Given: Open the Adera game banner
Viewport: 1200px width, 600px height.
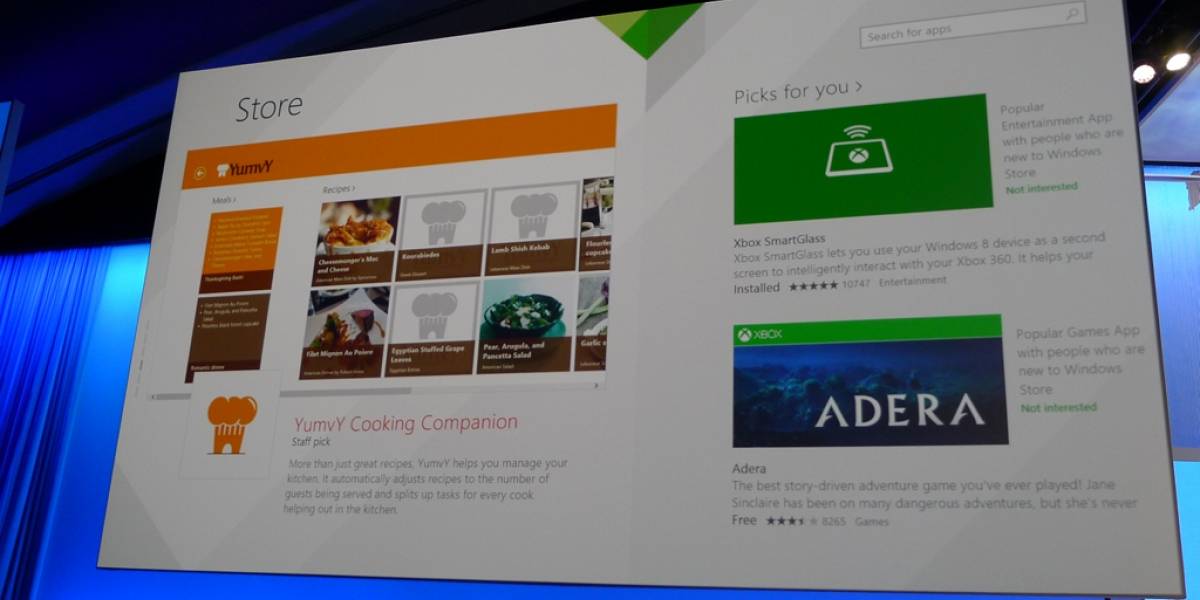Looking at the screenshot, I should tap(870, 381).
